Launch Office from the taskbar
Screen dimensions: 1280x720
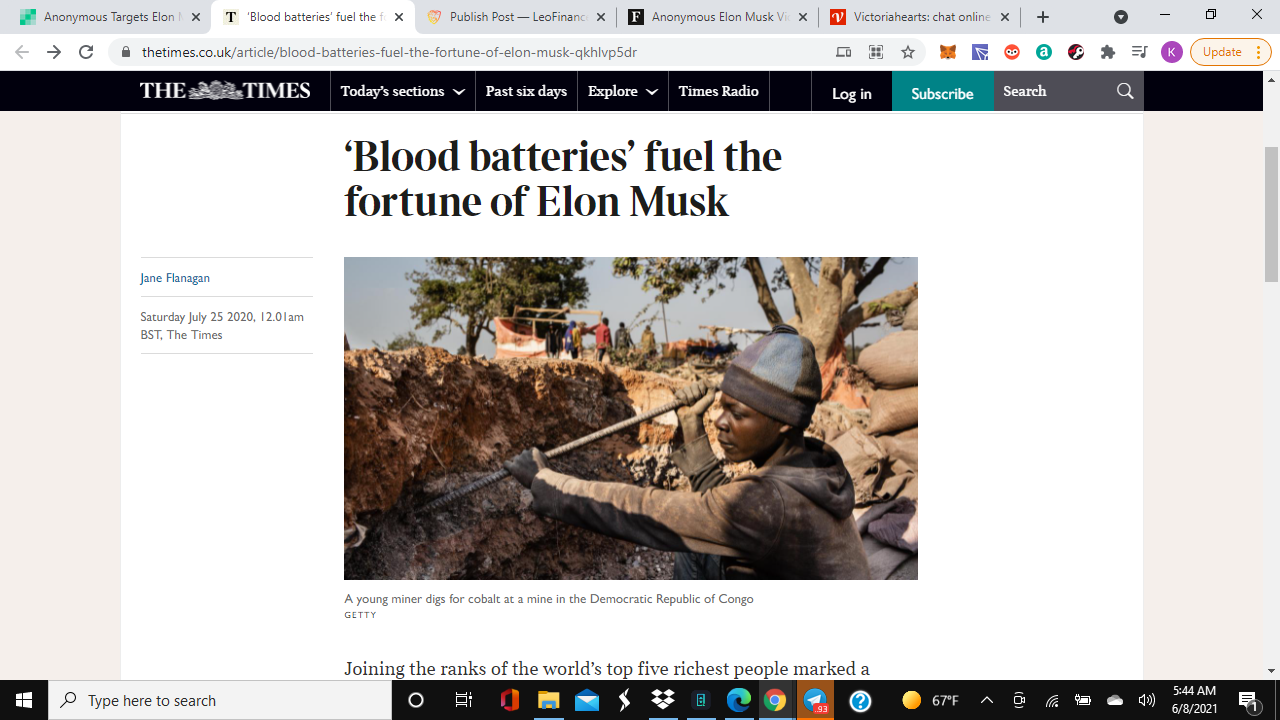(510, 700)
